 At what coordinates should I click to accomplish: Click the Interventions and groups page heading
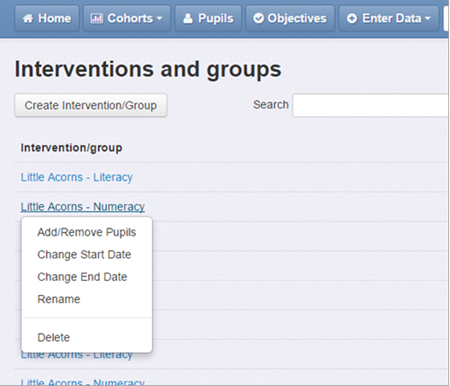click(x=148, y=70)
